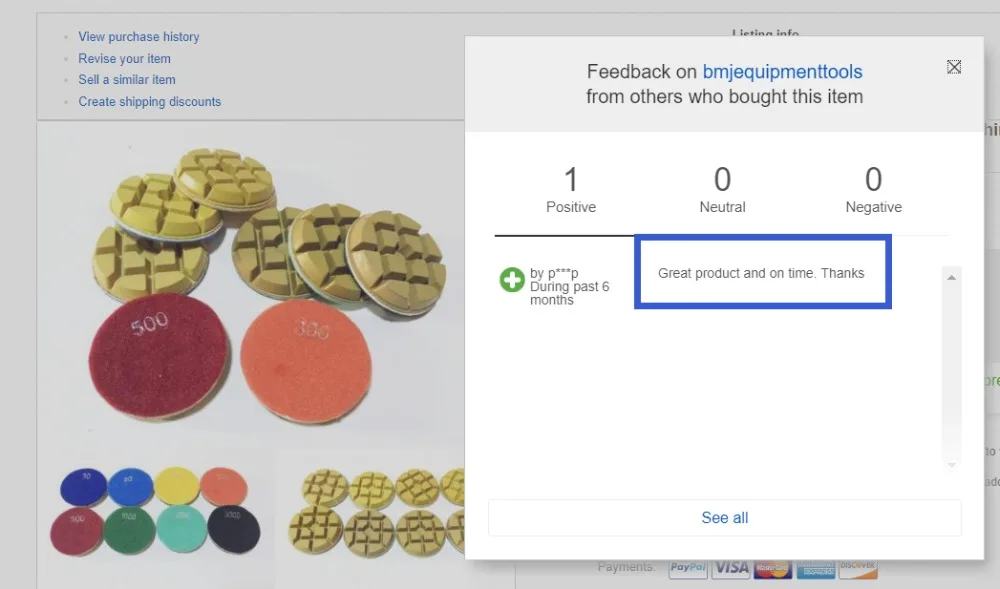This screenshot has width=1000, height=589.
Task: Click the Discover card payment icon
Action: (x=858, y=569)
